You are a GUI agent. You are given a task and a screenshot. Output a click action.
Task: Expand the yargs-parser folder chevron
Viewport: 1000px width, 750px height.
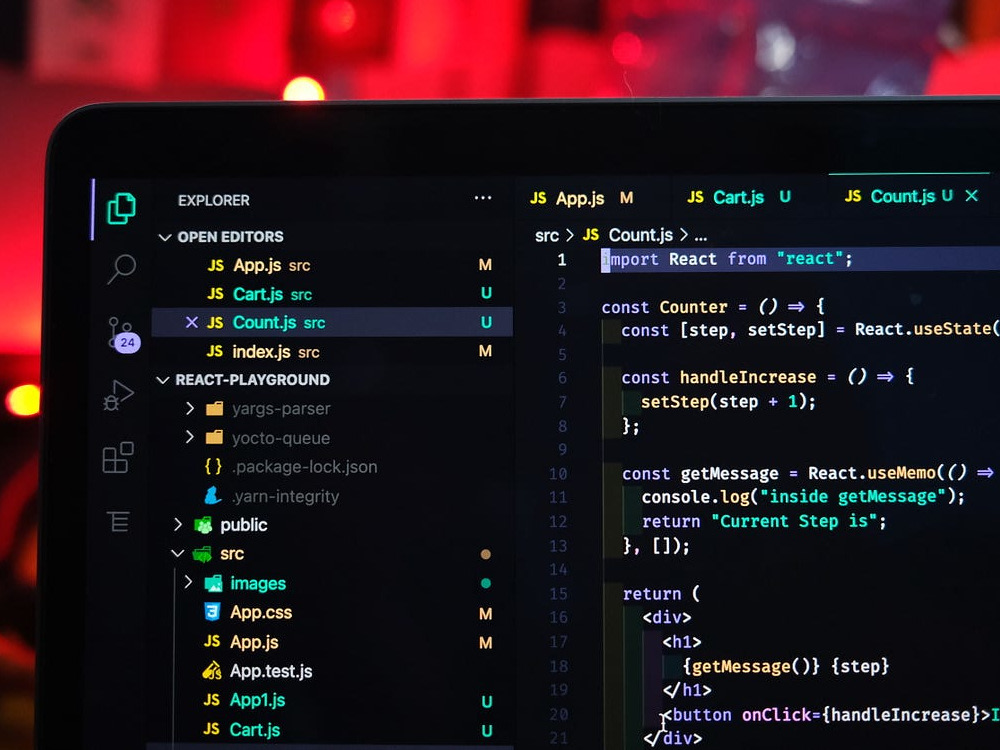(x=189, y=408)
